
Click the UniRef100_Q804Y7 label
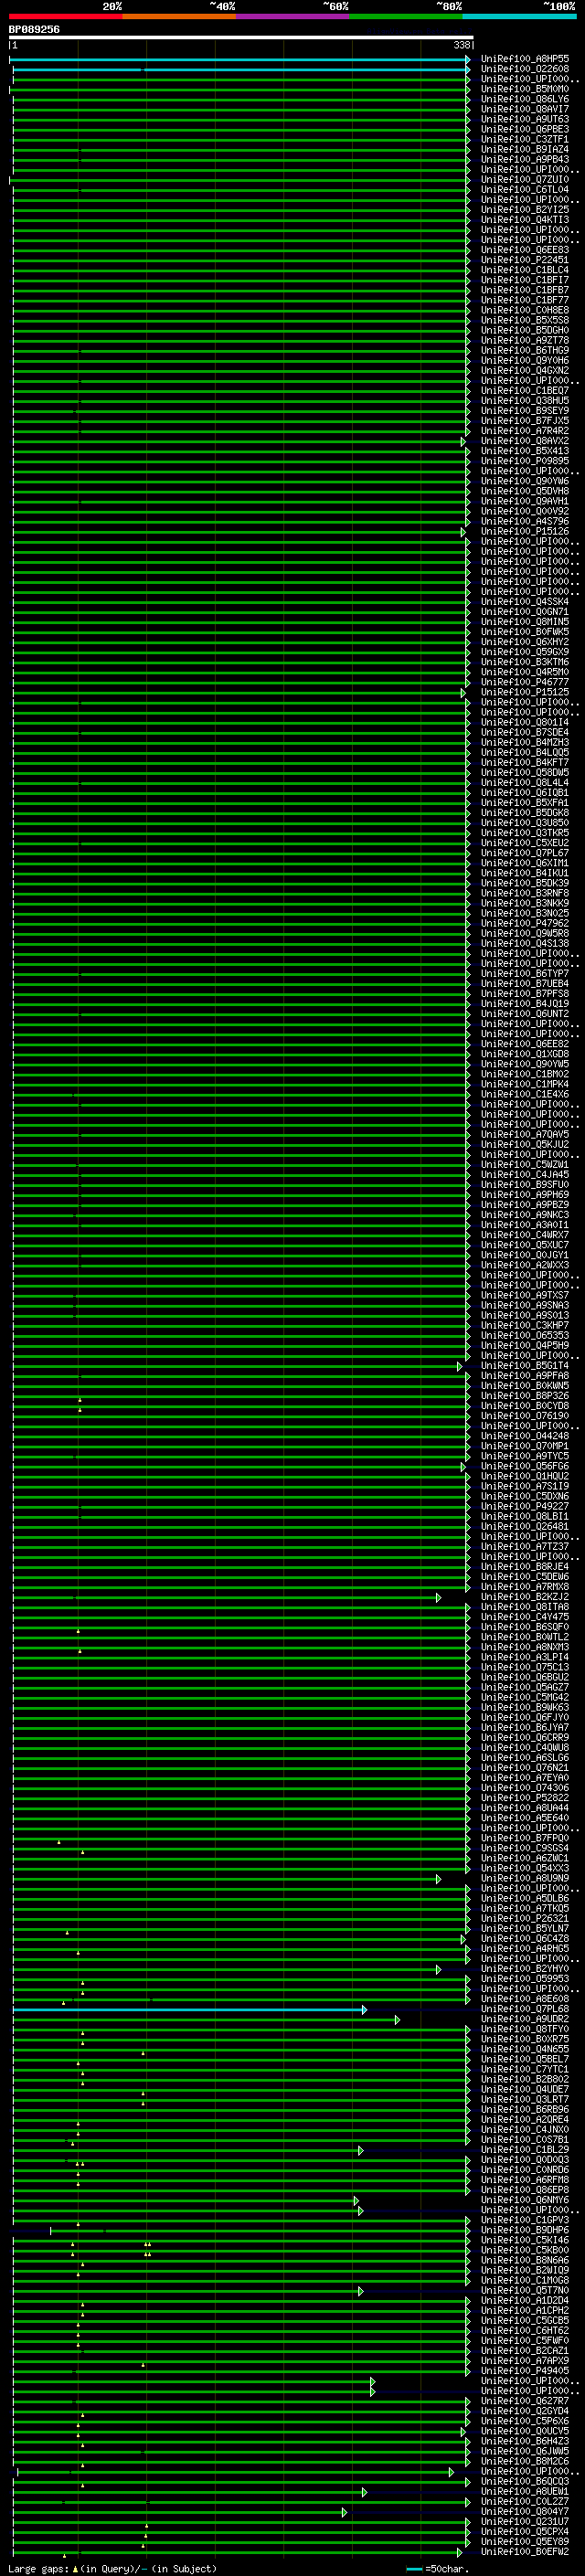[525, 2511]
